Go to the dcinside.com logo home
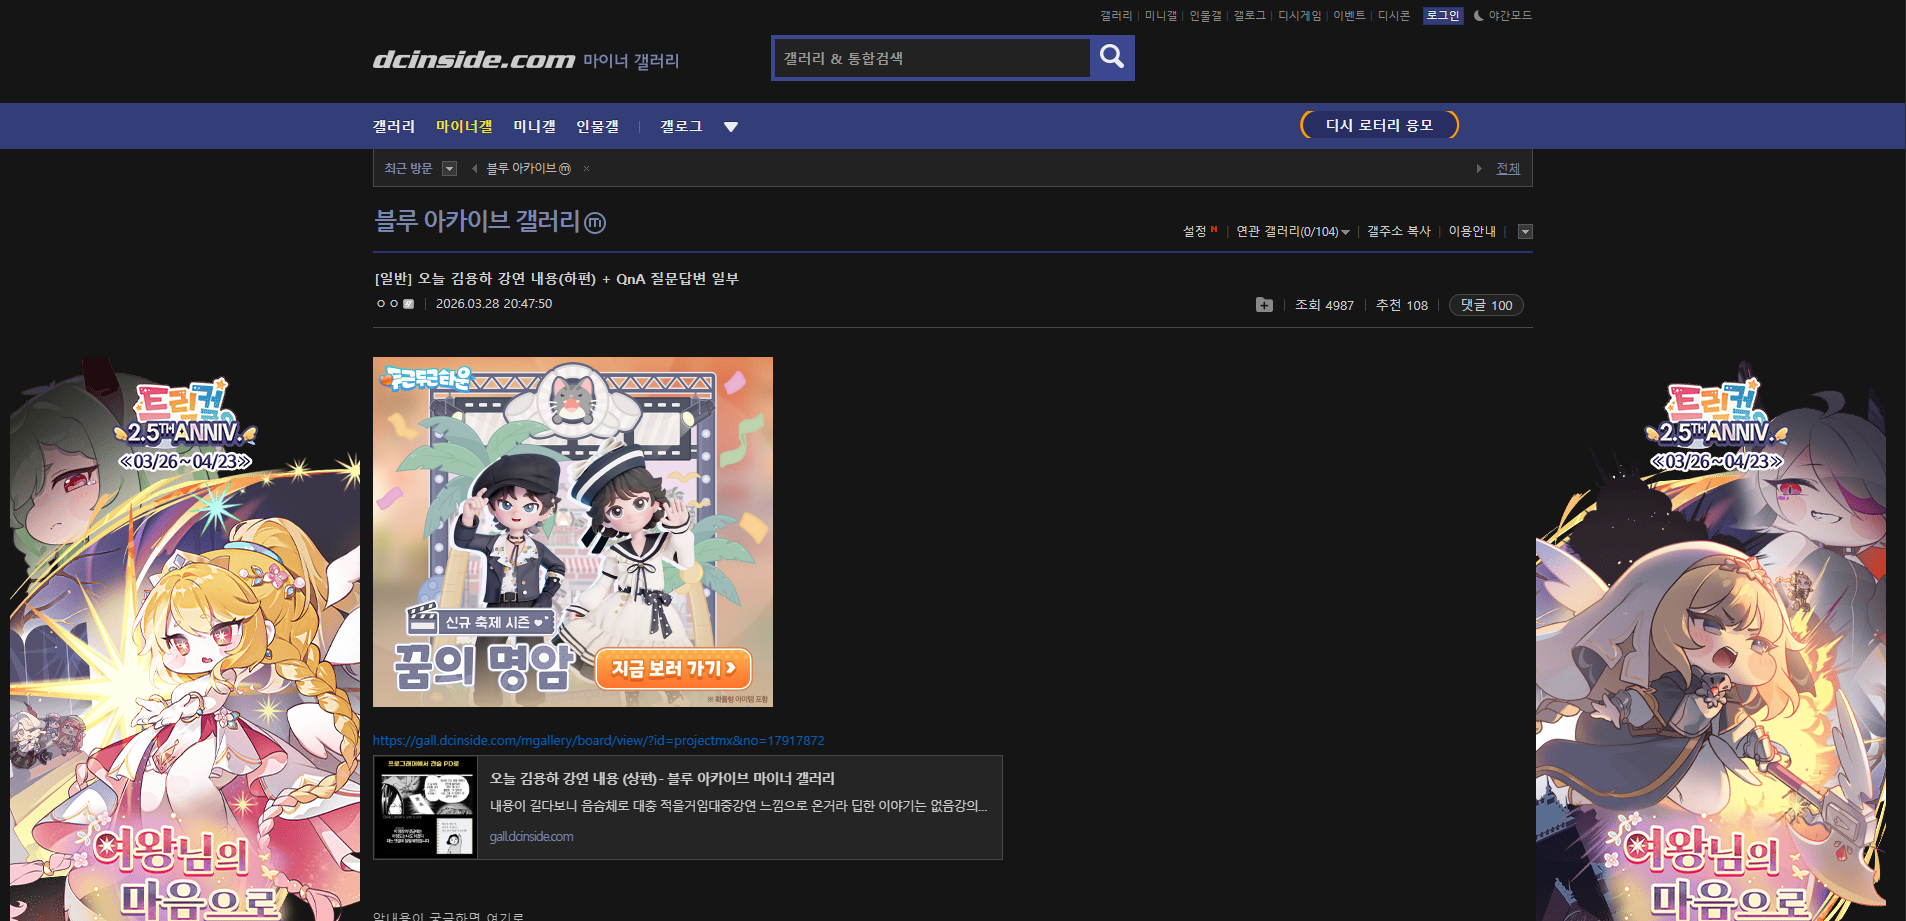The height and width of the screenshot is (921, 1906). click(474, 60)
